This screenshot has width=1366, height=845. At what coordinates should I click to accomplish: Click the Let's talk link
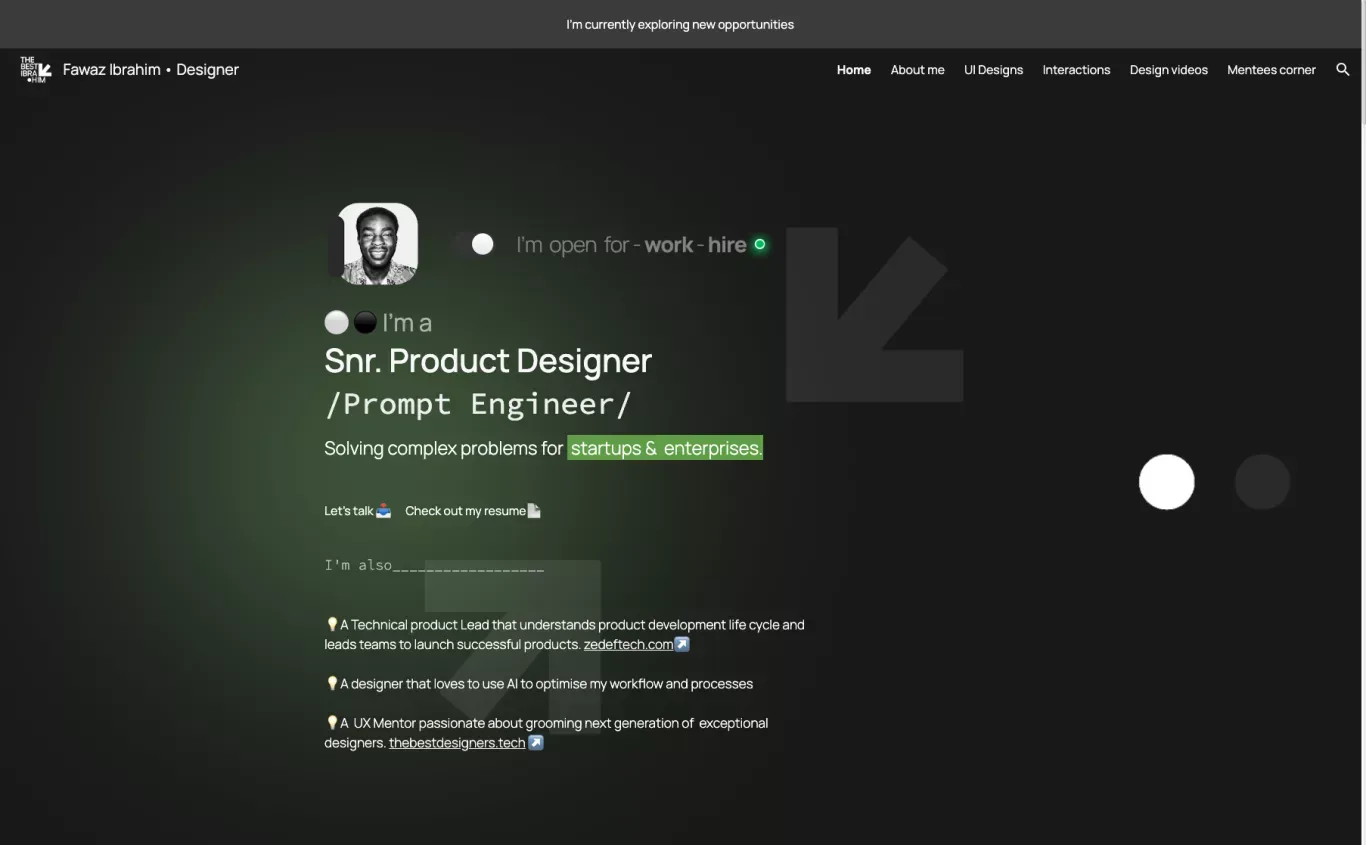pos(349,511)
